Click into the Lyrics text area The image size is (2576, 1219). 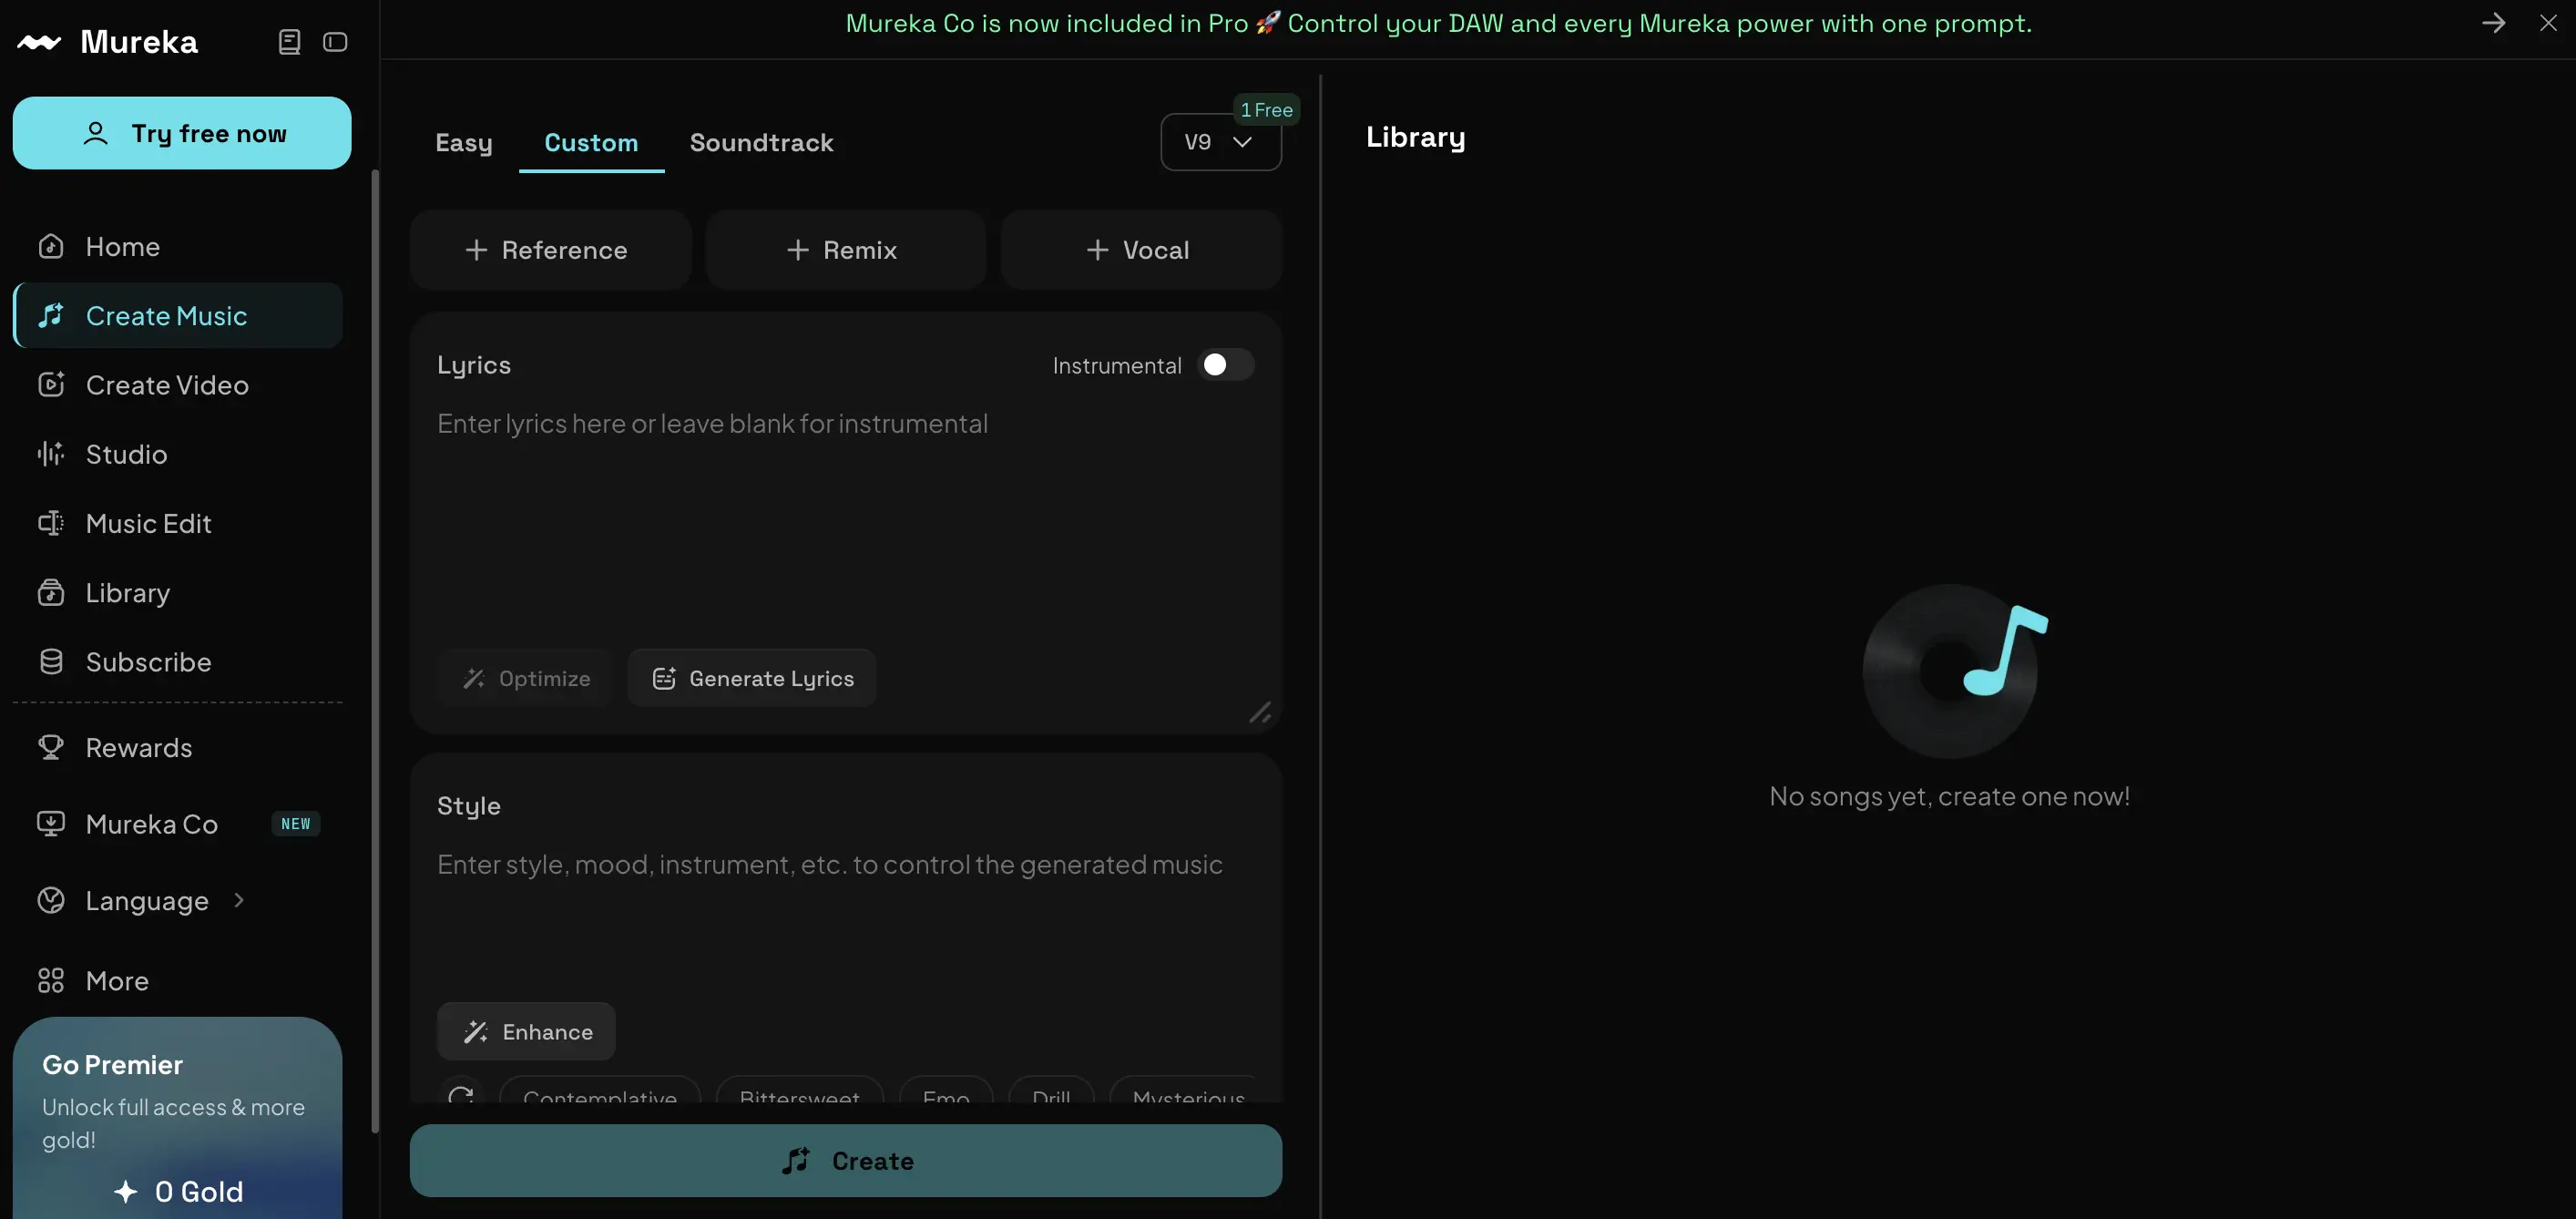tap(845, 520)
